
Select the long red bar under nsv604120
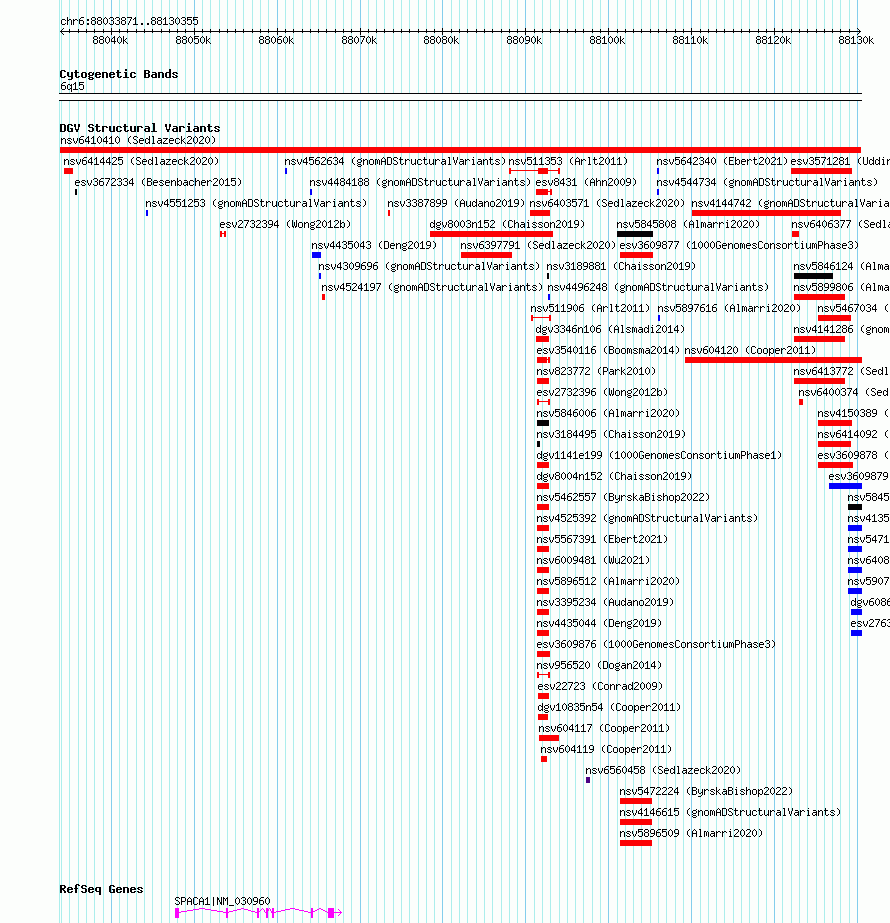773,360
